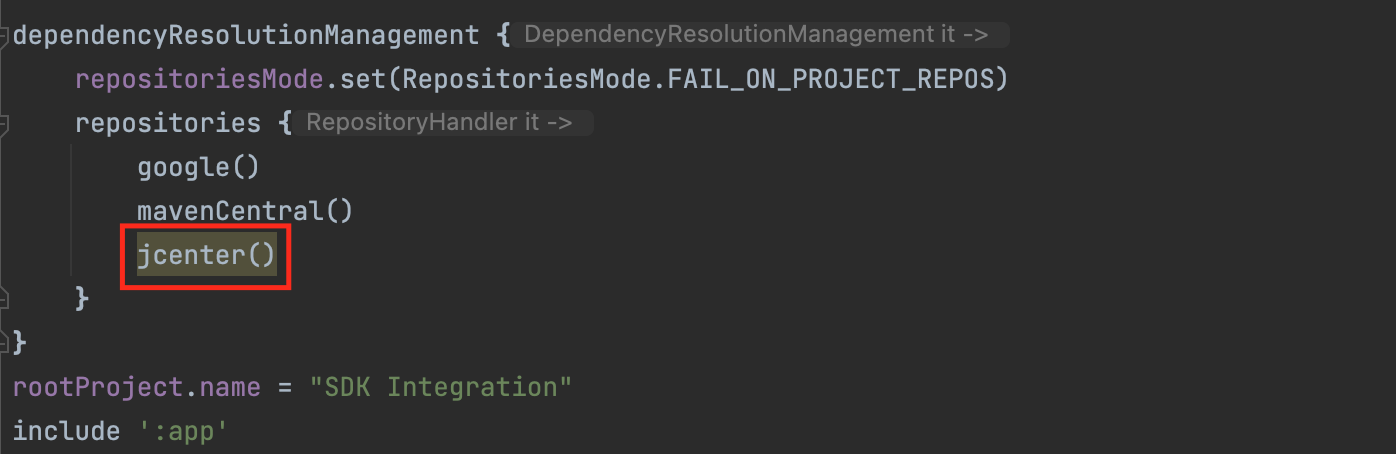Click the DependencyResolutionManagement inlay hint
The image size is (1396, 454).
coord(756,35)
